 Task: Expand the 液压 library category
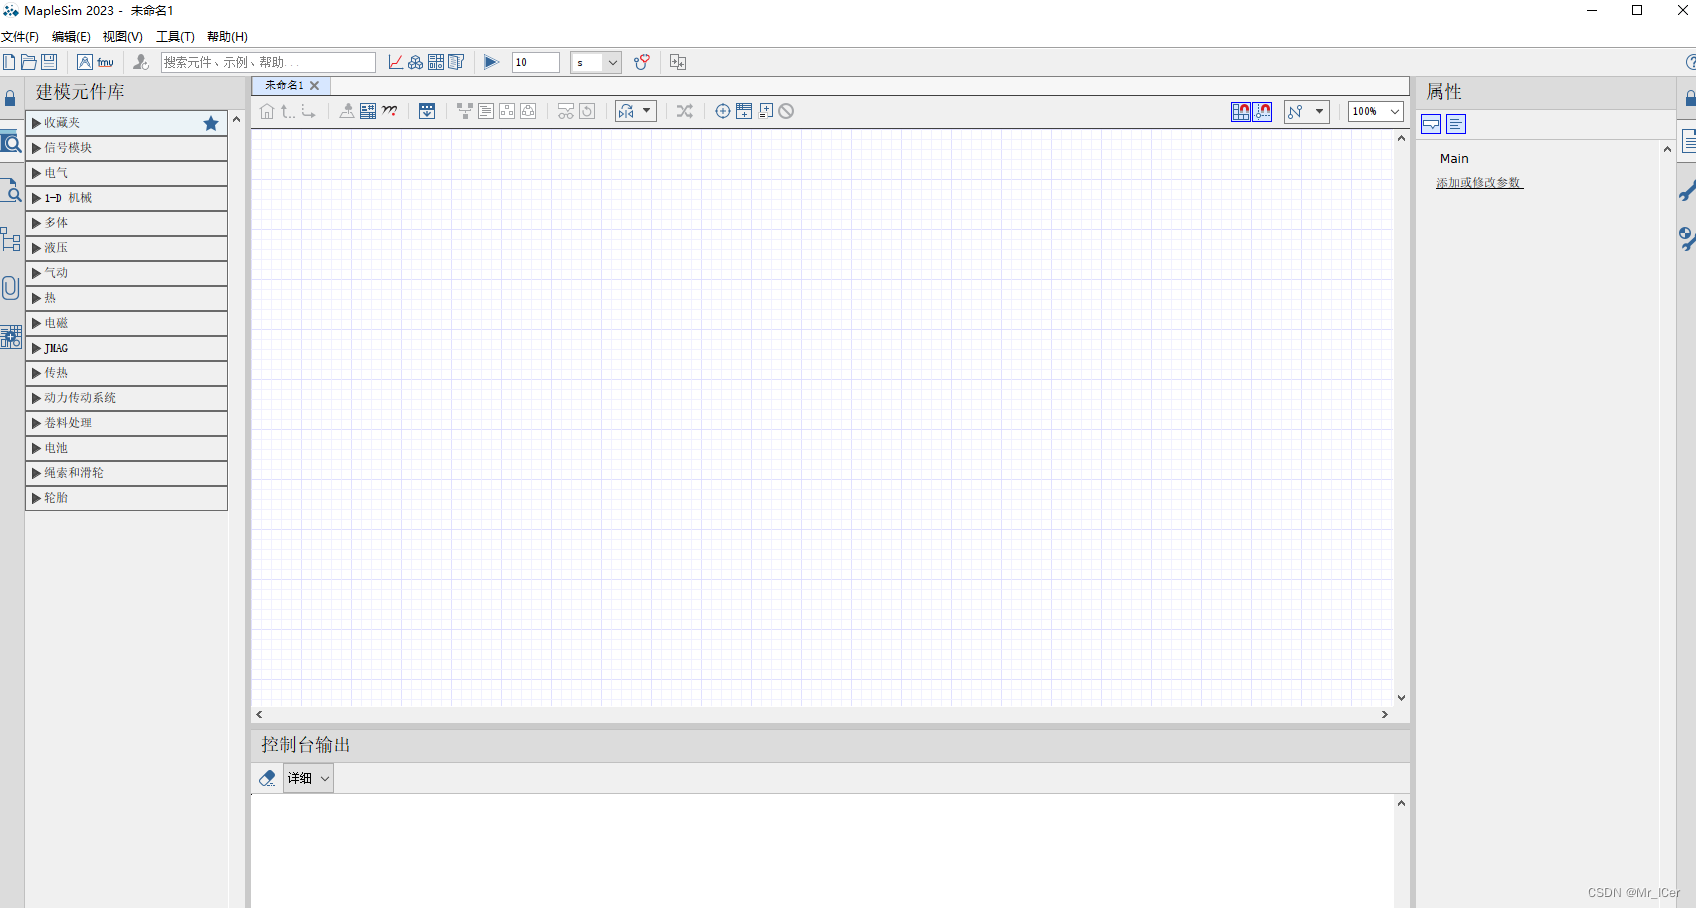(x=126, y=248)
